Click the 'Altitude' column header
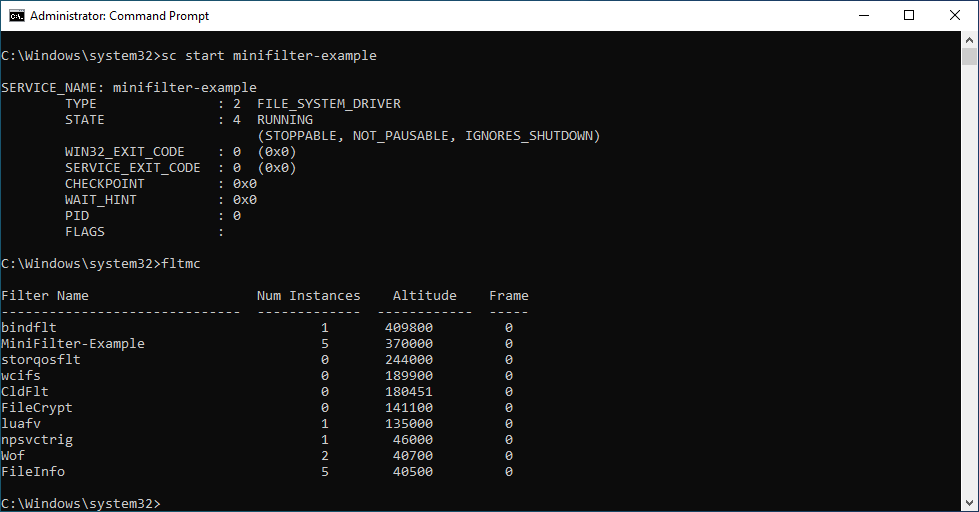This screenshot has width=979, height=512. click(425, 295)
